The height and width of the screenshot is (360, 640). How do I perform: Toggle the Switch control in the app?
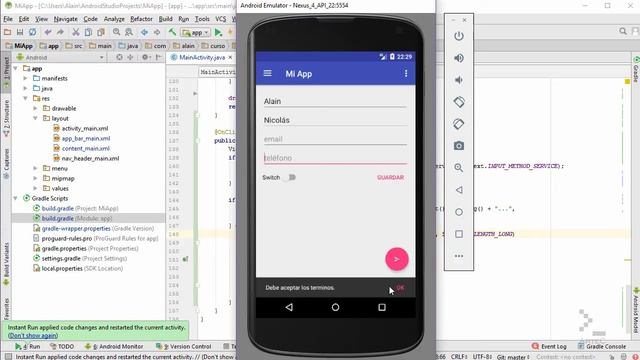coord(290,178)
